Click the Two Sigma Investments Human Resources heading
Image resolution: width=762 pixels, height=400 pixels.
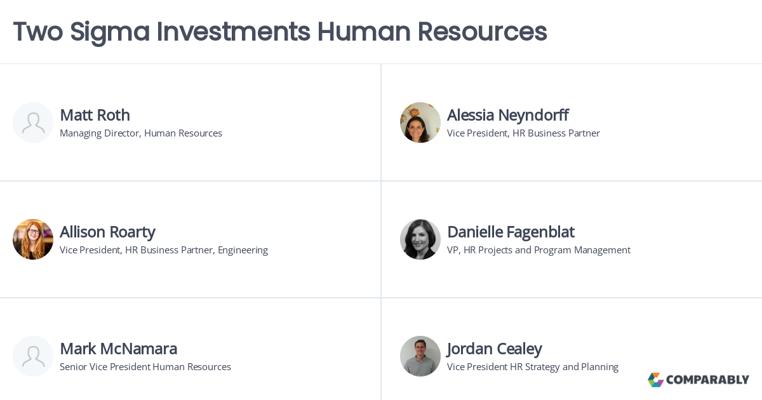[x=280, y=32]
